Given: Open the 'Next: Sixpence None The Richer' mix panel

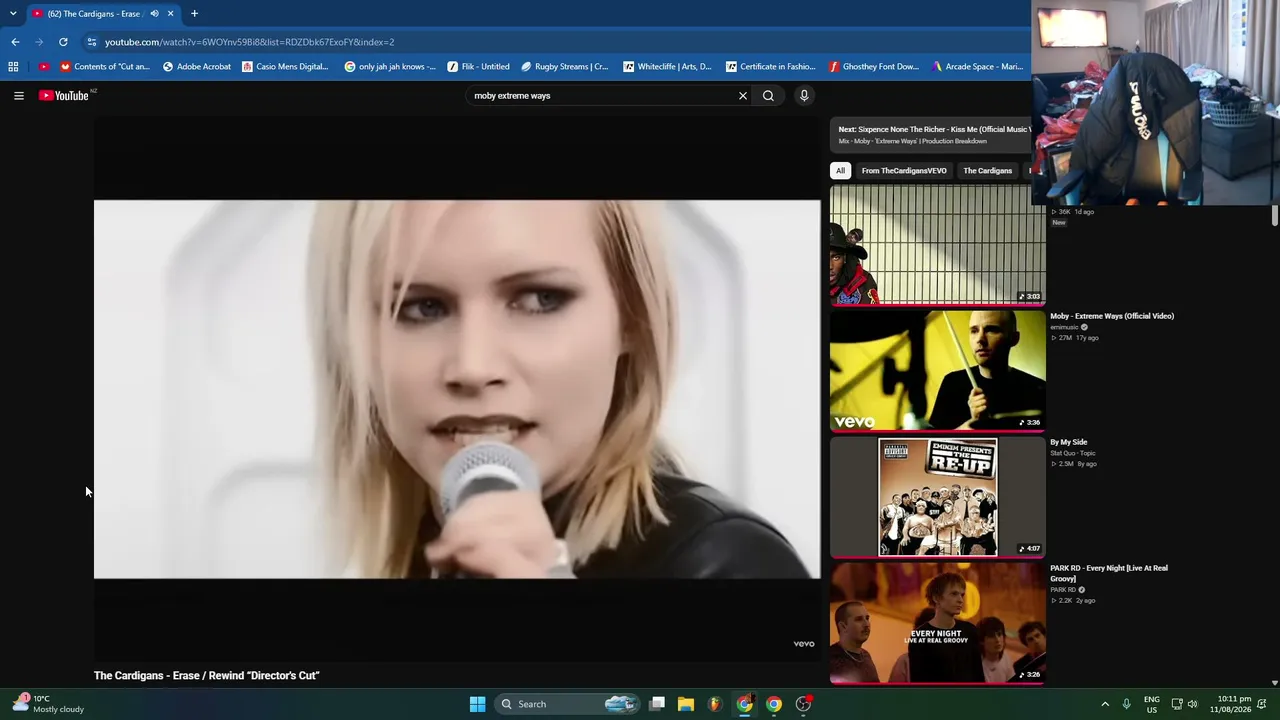Looking at the screenshot, I should point(934,135).
